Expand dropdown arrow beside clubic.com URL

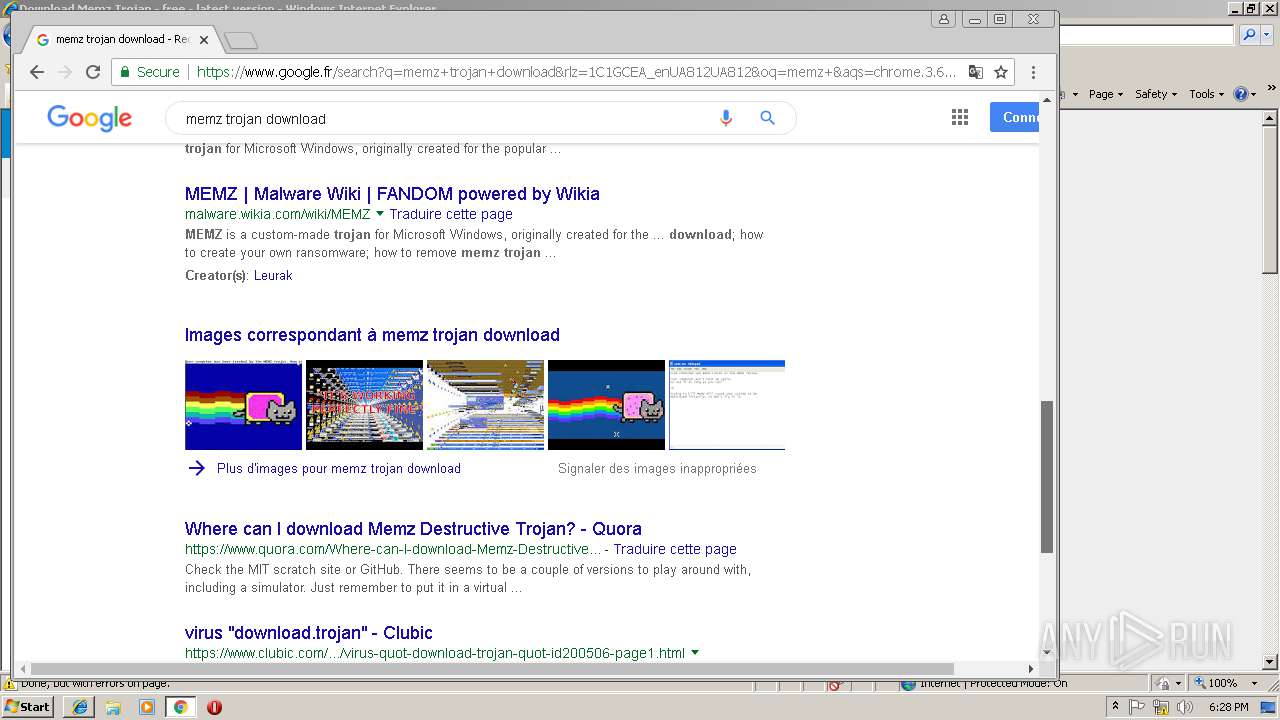click(695, 653)
